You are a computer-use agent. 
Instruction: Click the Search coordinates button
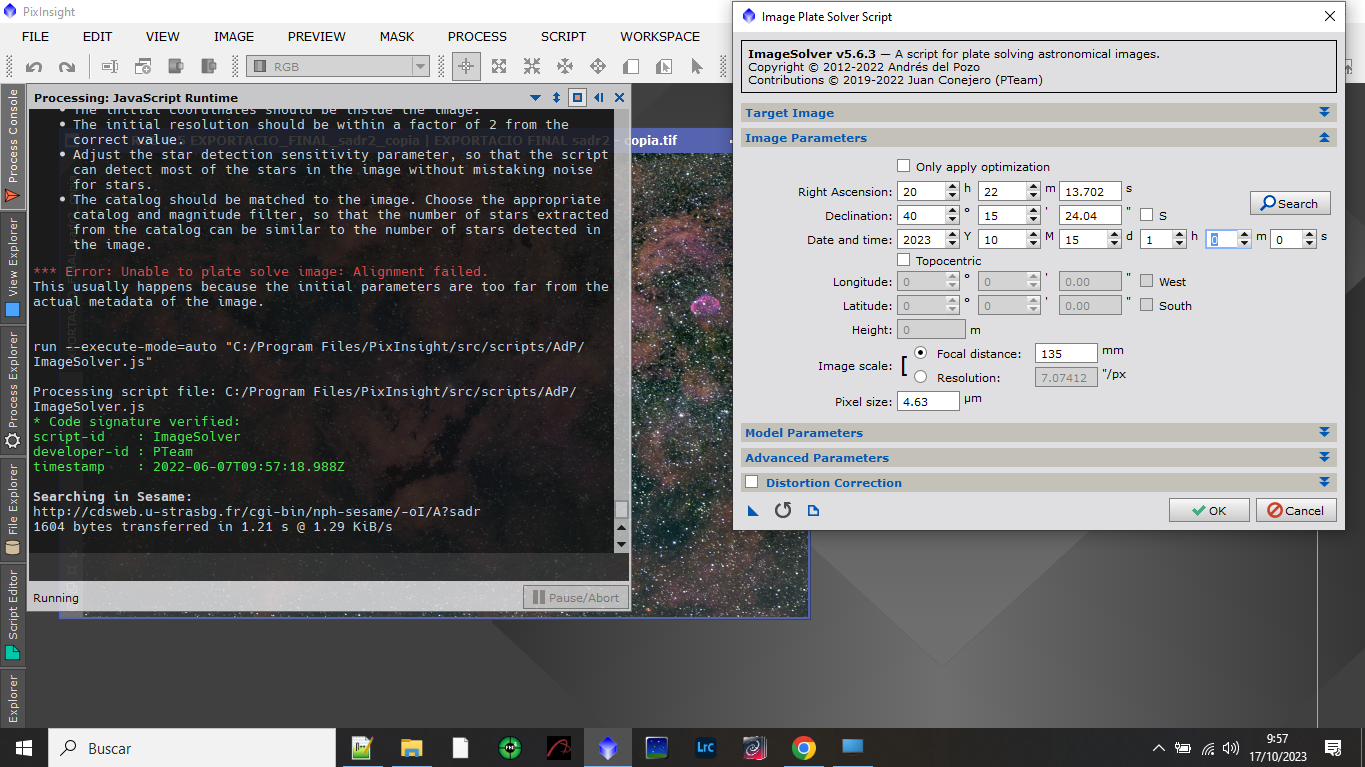(1290, 203)
